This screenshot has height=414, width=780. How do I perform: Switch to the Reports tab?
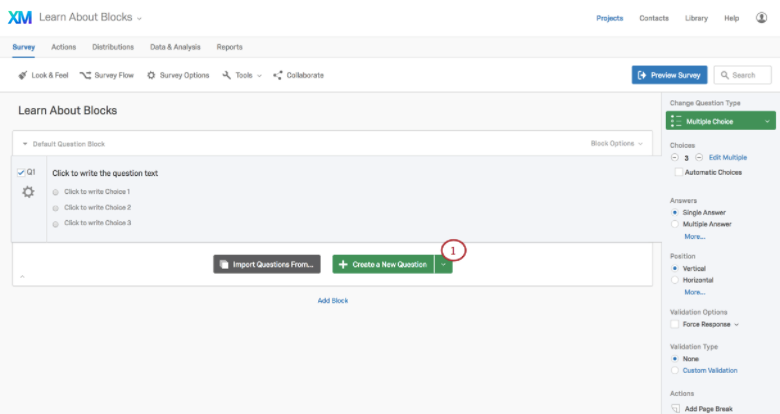click(229, 47)
